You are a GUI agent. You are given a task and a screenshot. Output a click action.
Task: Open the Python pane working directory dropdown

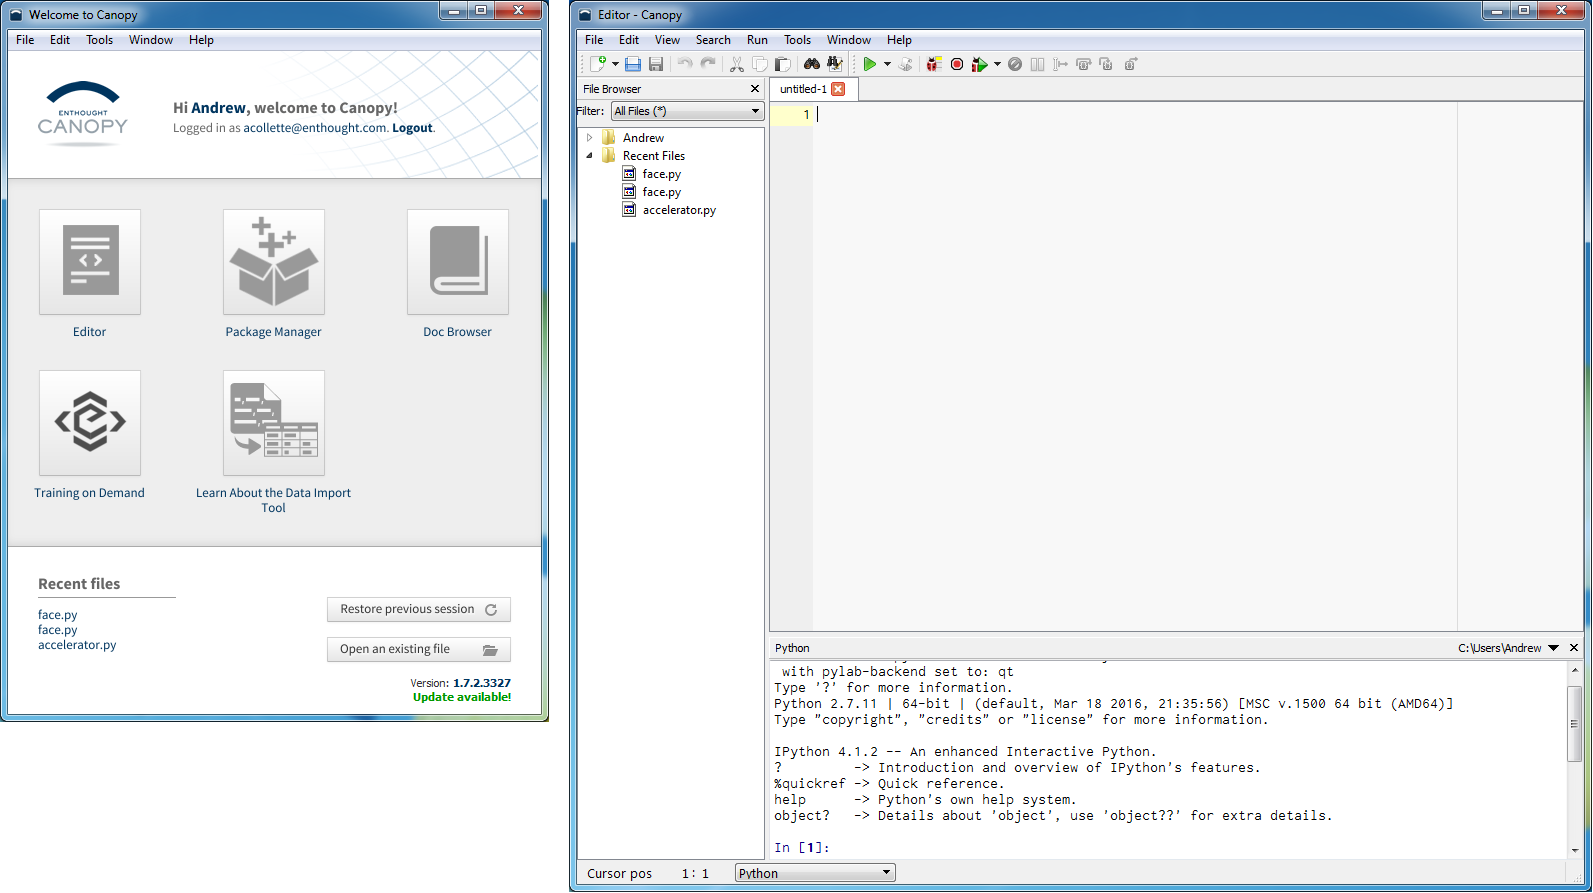[x=1553, y=648]
